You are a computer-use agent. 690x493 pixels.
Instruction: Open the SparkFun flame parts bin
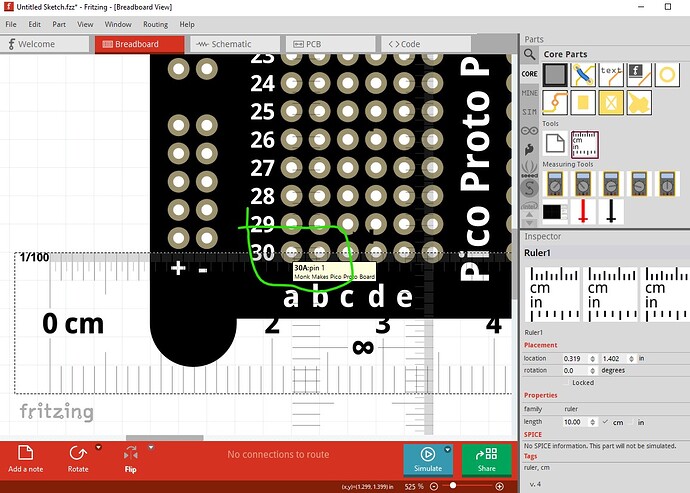529,150
